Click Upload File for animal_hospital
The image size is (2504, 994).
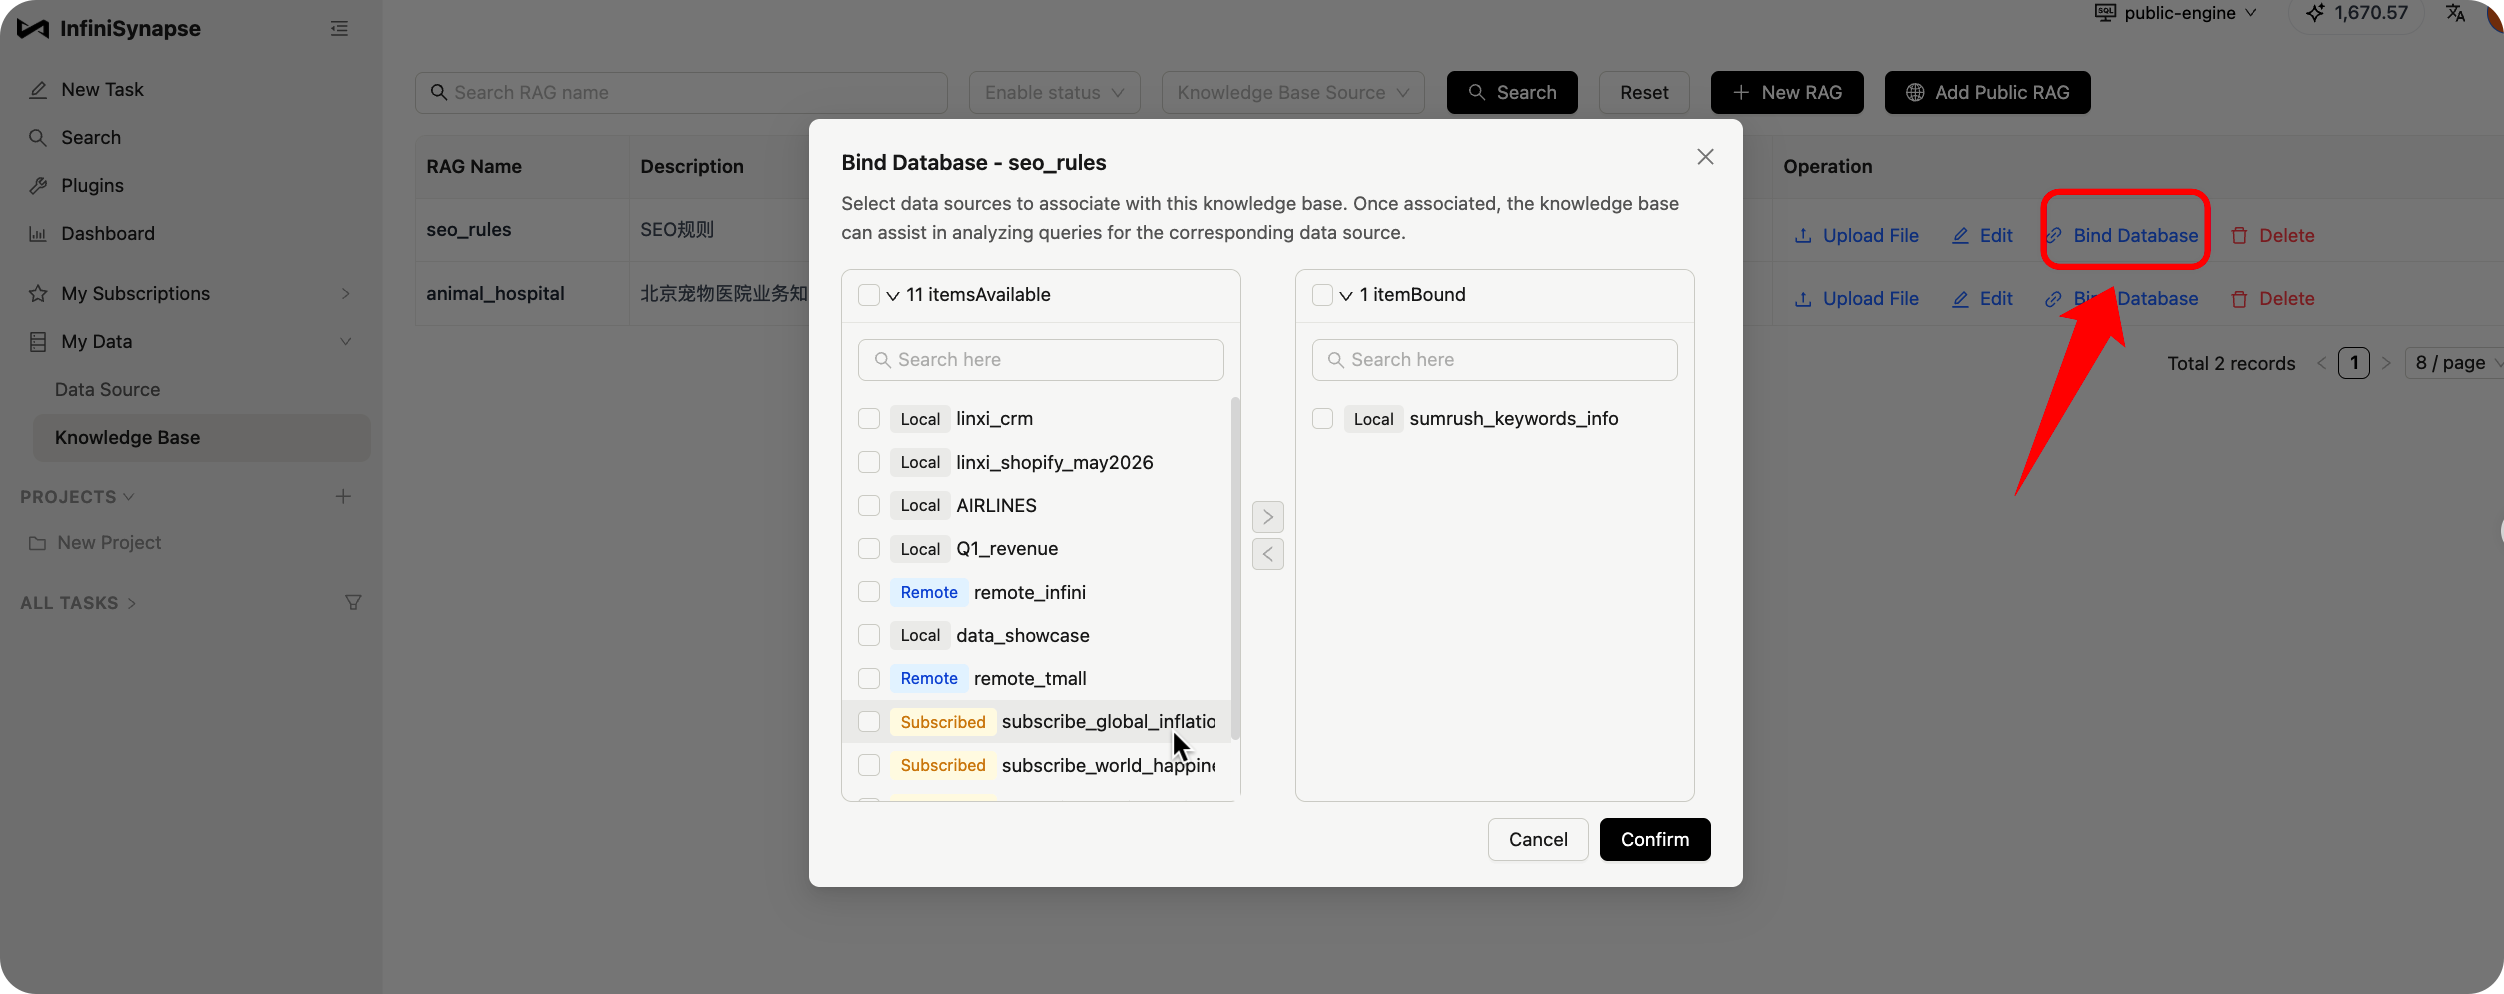[x=1856, y=298]
